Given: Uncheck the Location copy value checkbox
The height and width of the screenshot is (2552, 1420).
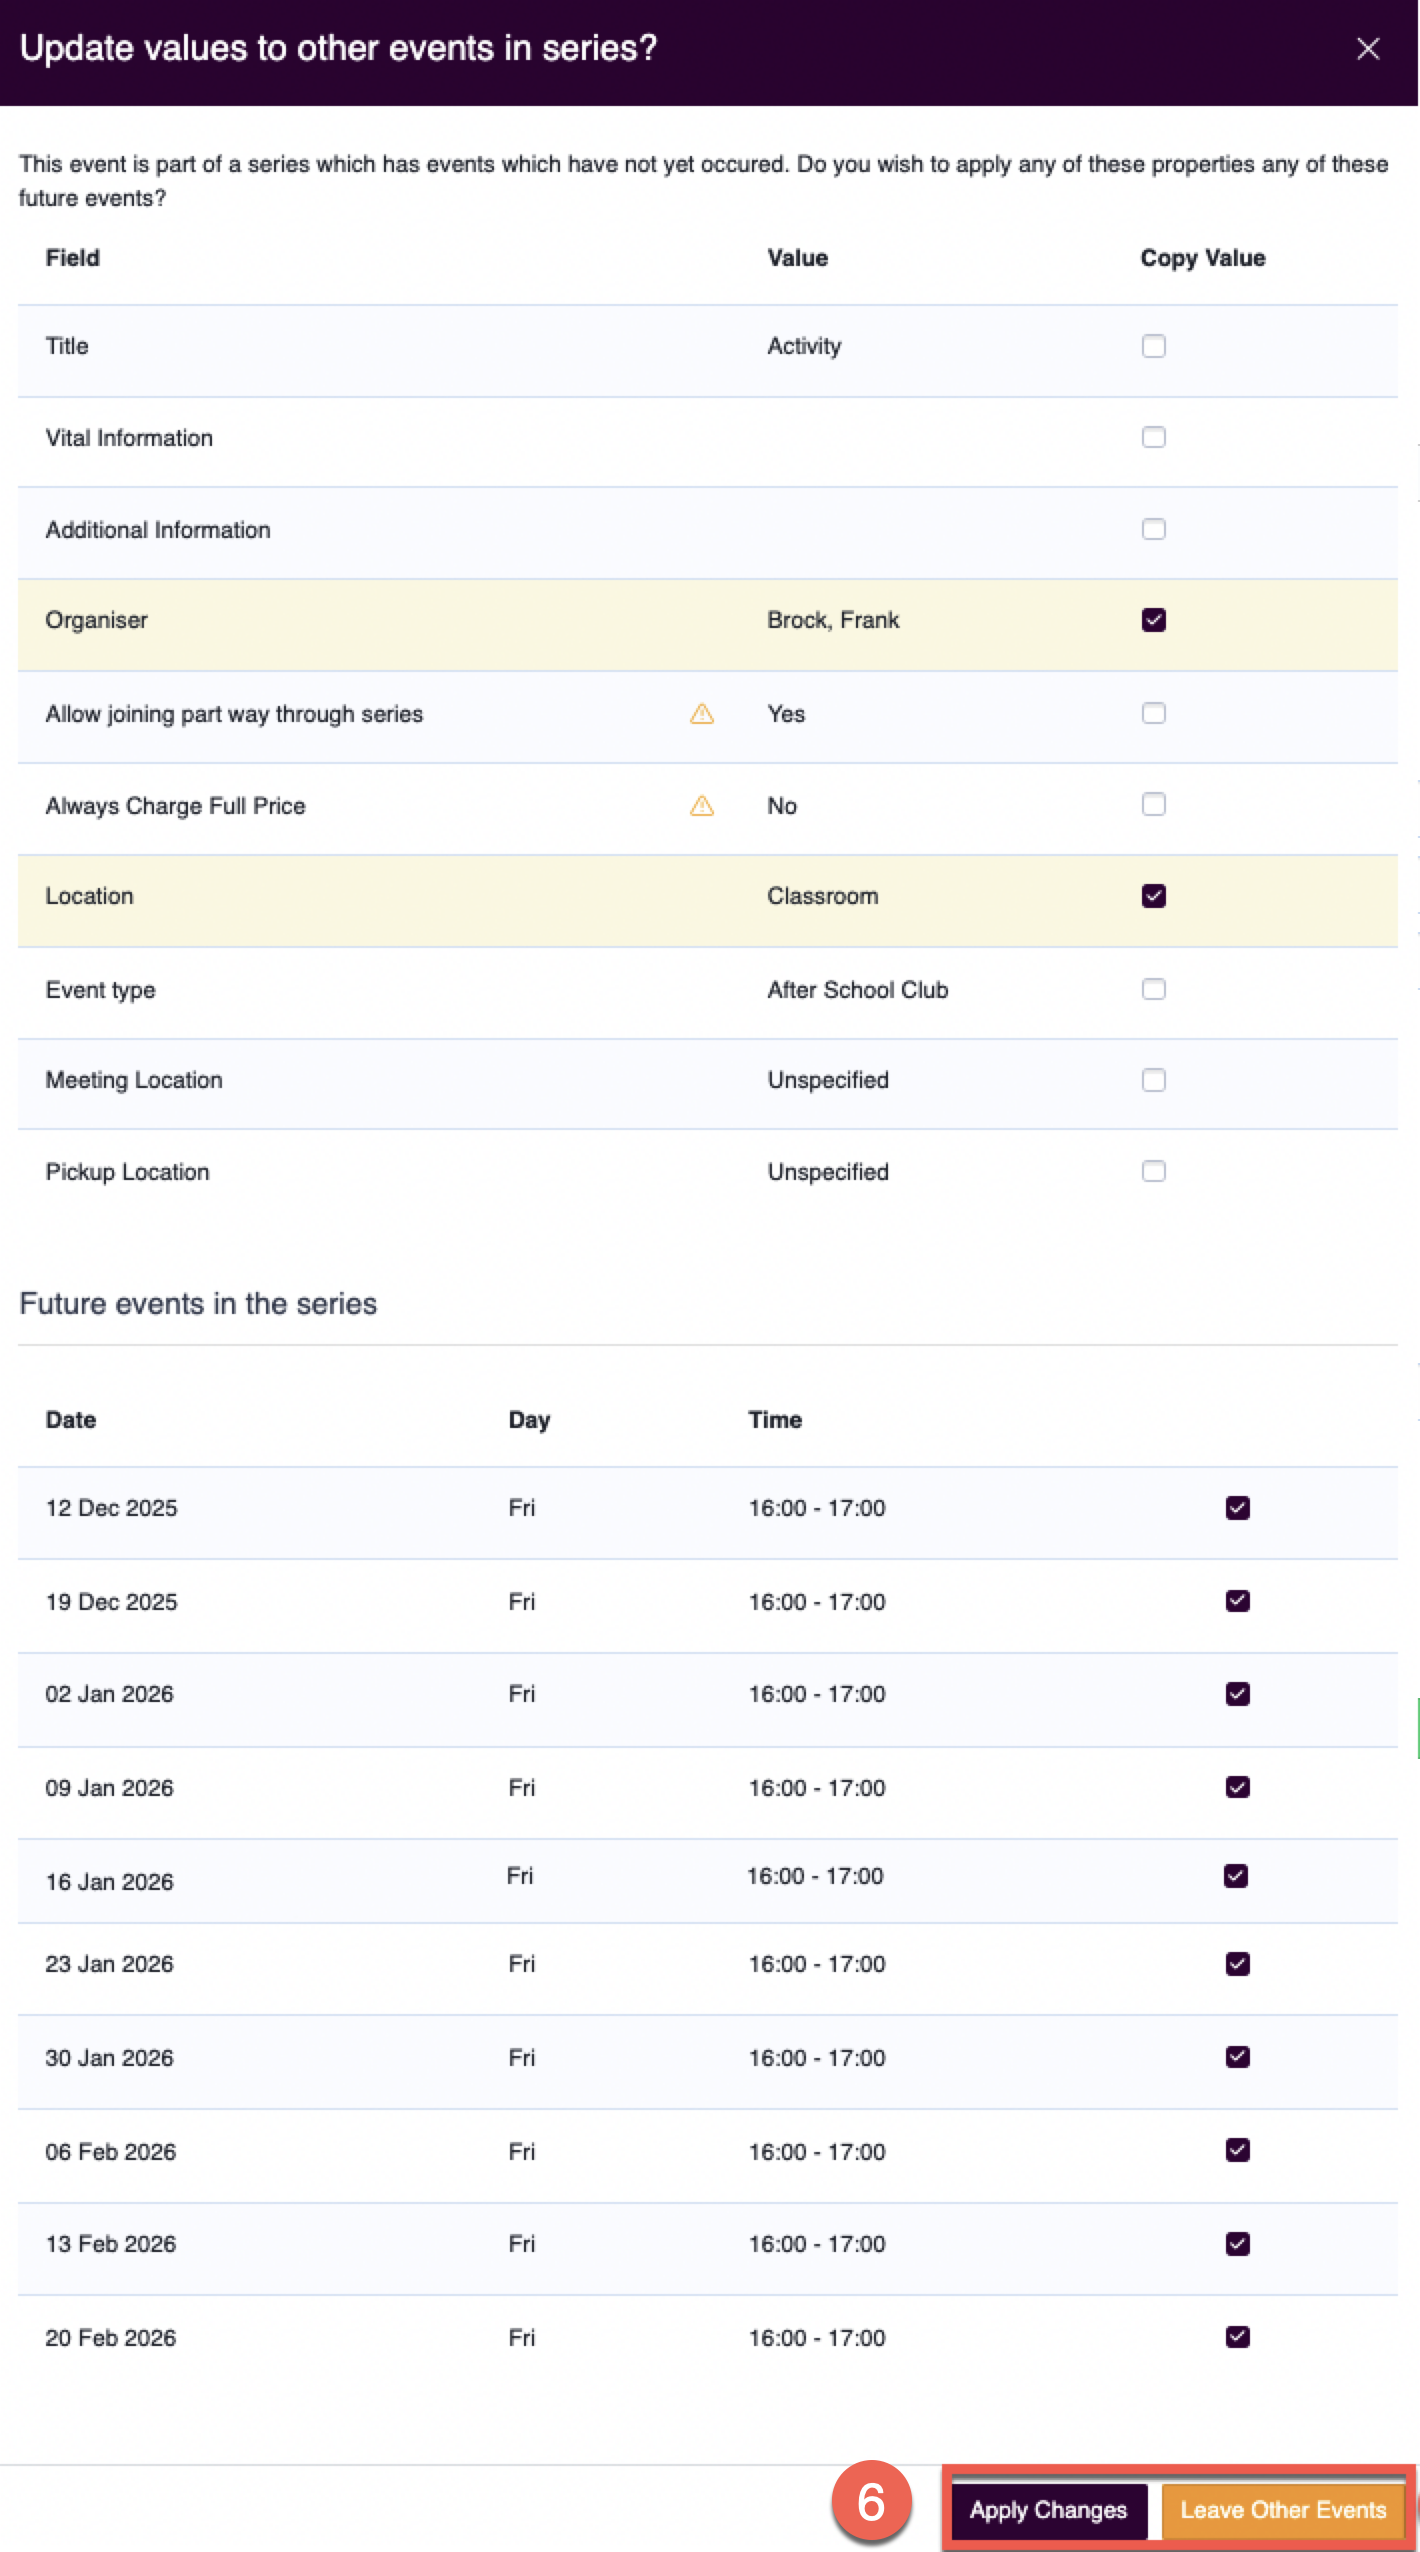Looking at the screenshot, I should [1153, 896].
